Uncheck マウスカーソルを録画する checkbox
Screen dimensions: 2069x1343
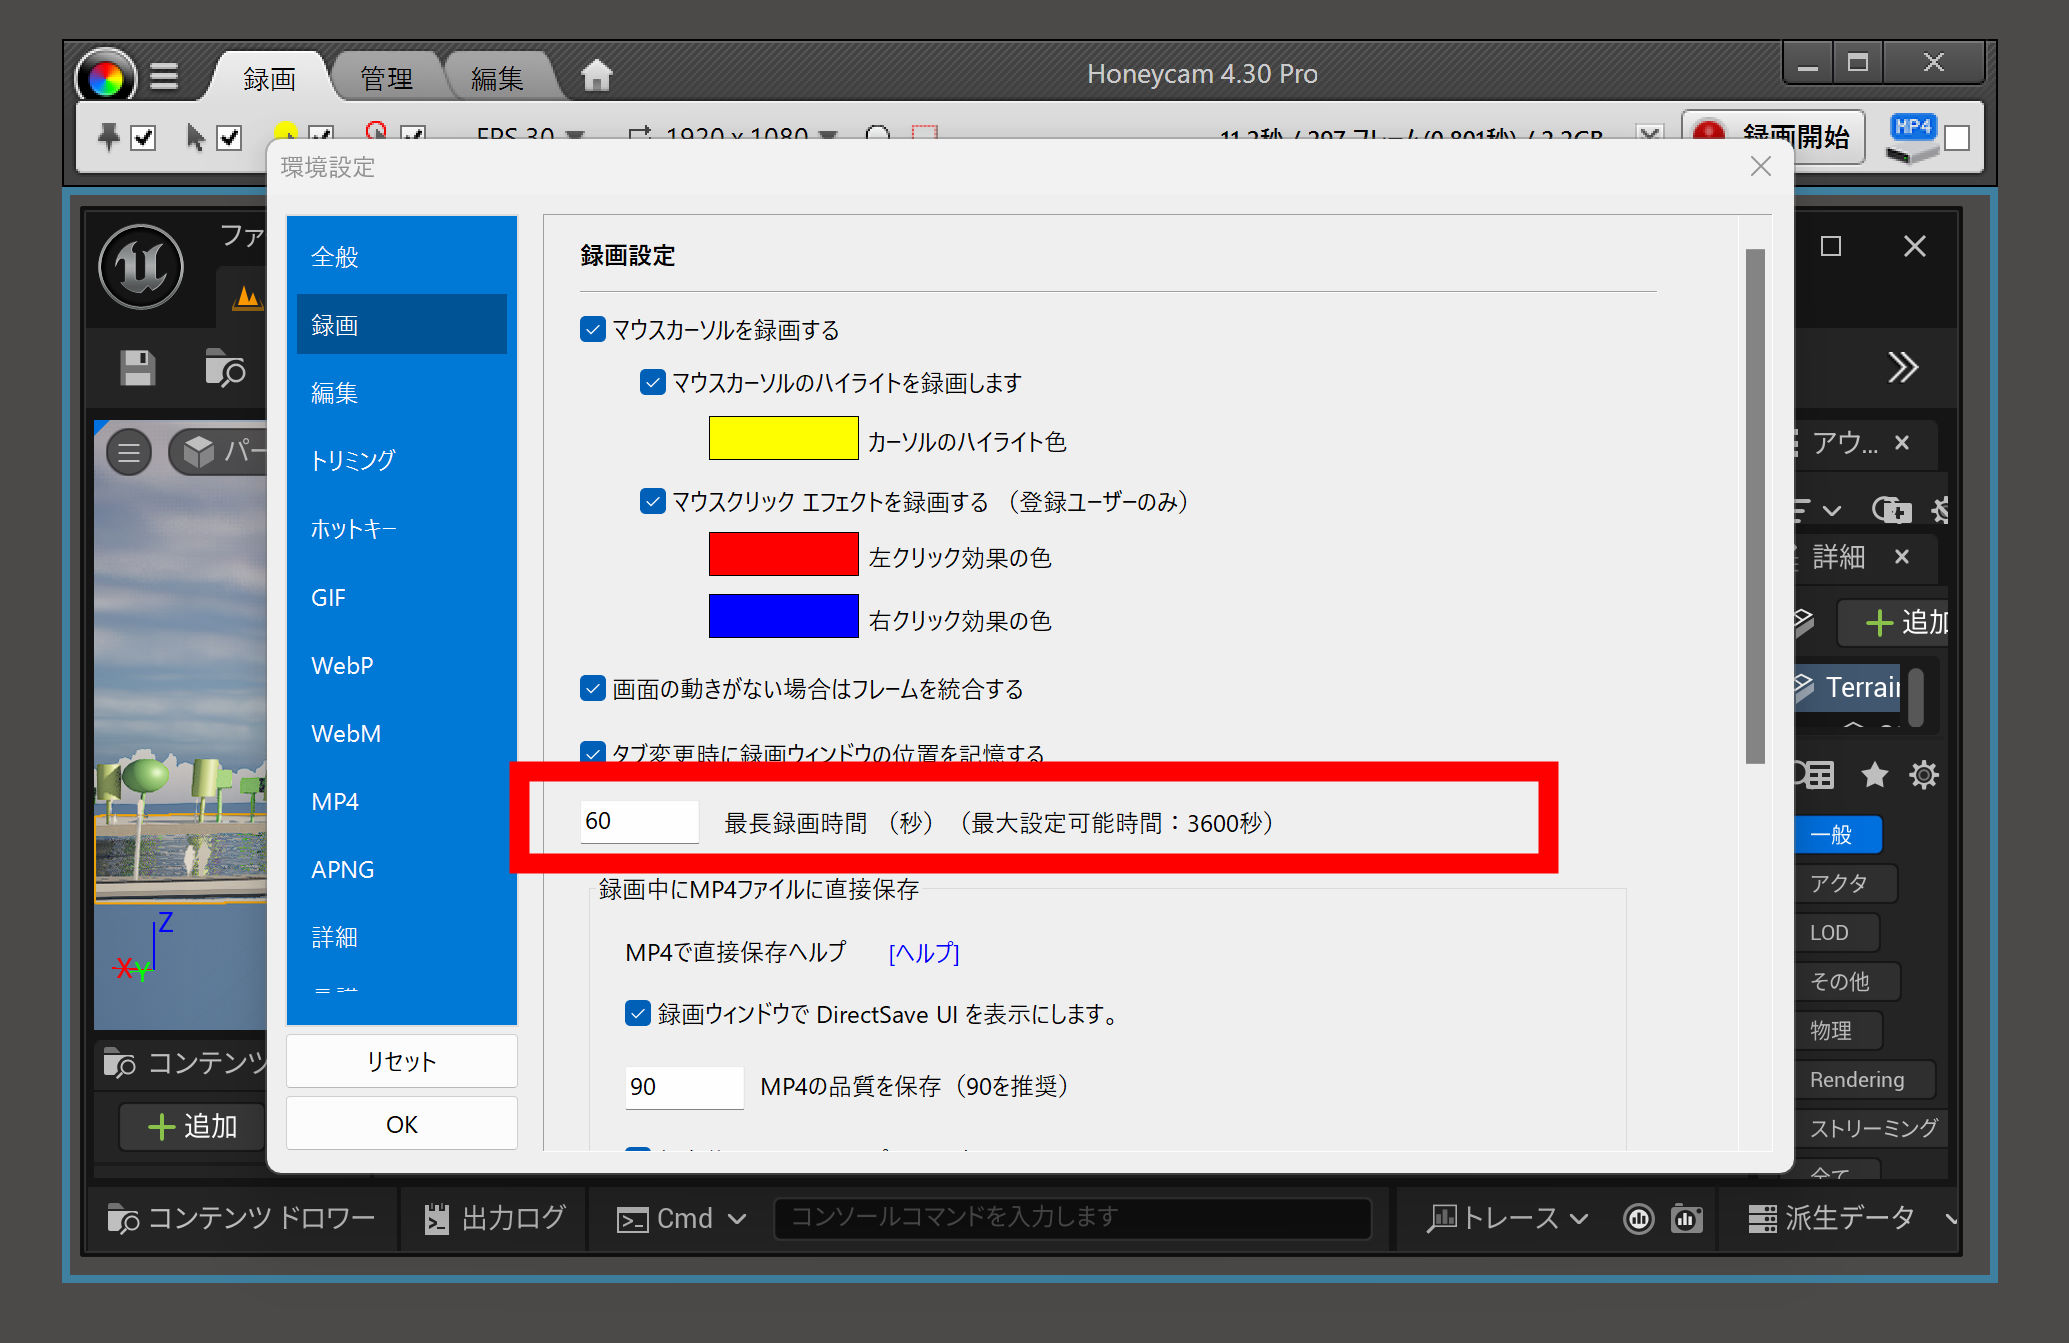593,329
